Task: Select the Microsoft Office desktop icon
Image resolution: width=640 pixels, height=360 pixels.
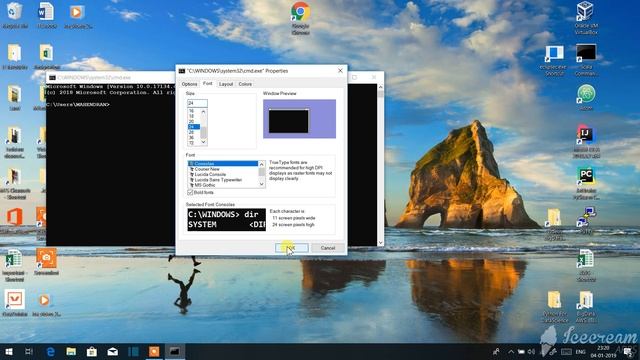Action: pos(15,217)
